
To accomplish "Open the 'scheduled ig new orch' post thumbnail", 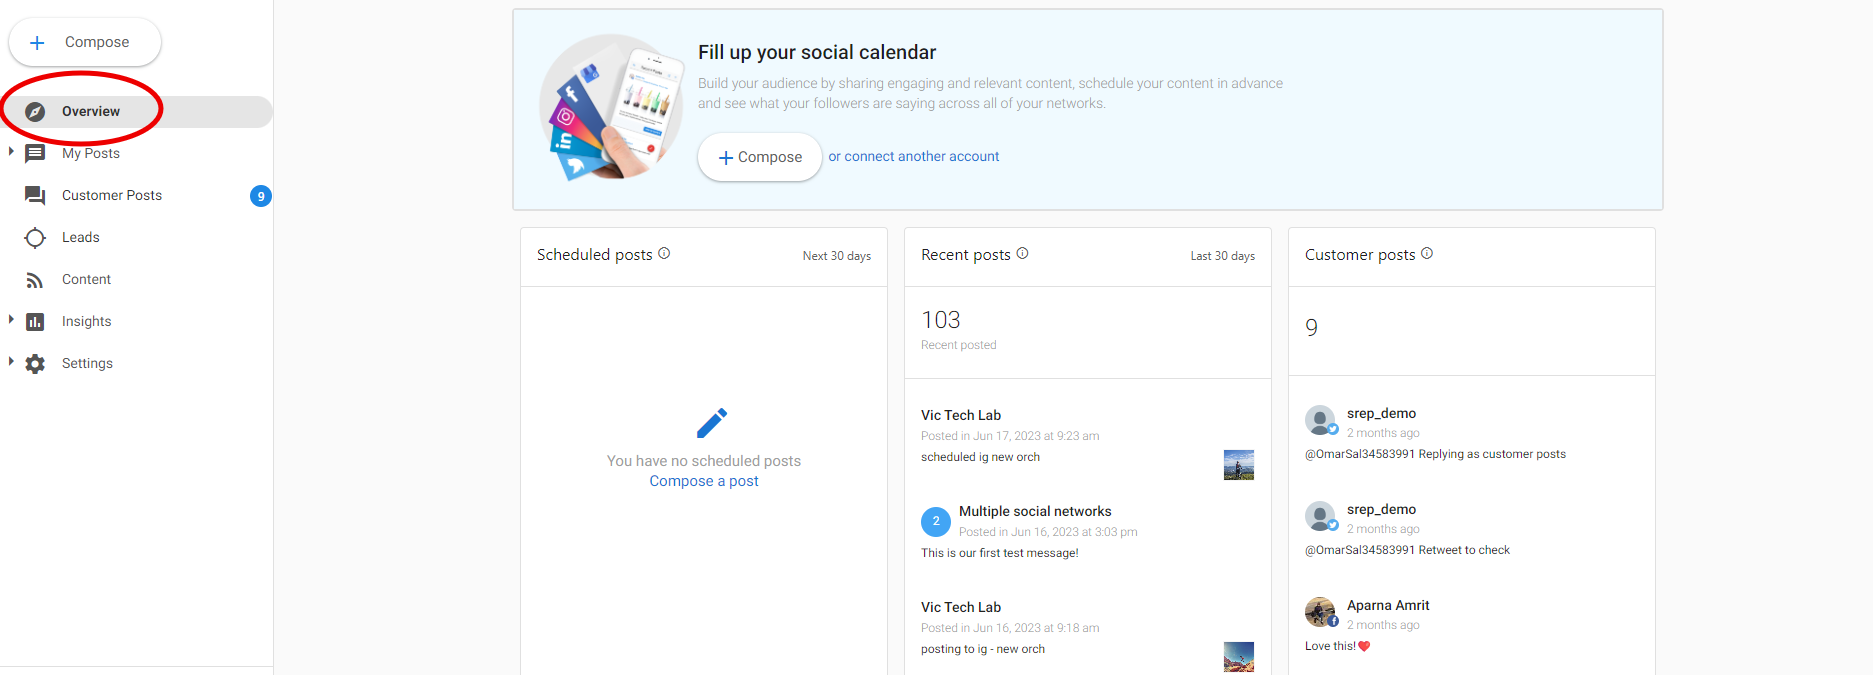I will click(x=1238, y=465).
